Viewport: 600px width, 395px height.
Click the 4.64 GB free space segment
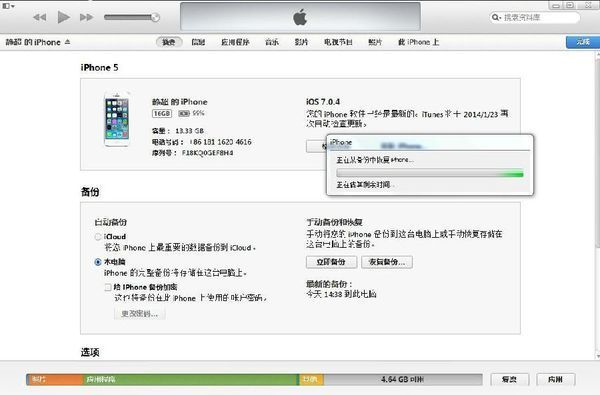(x=403, y=379)
